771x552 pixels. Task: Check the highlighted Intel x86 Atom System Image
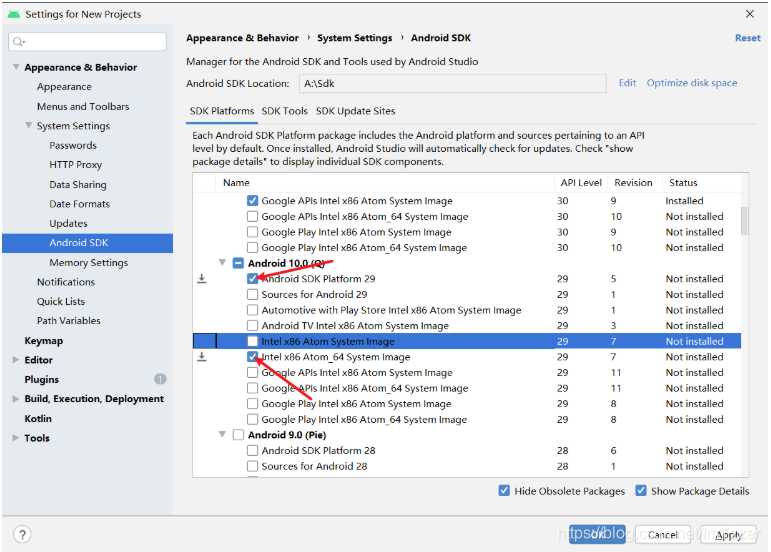pyautogui.click(x=252, y=341)
